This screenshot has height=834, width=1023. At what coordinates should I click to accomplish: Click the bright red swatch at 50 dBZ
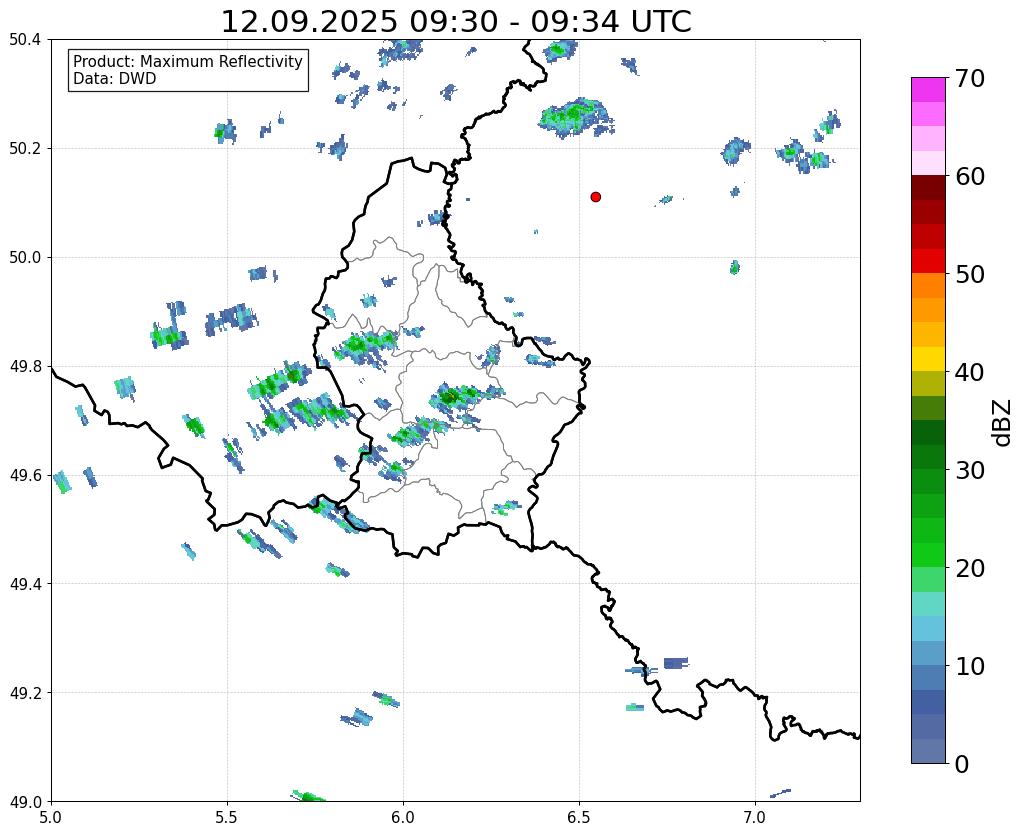928,261
